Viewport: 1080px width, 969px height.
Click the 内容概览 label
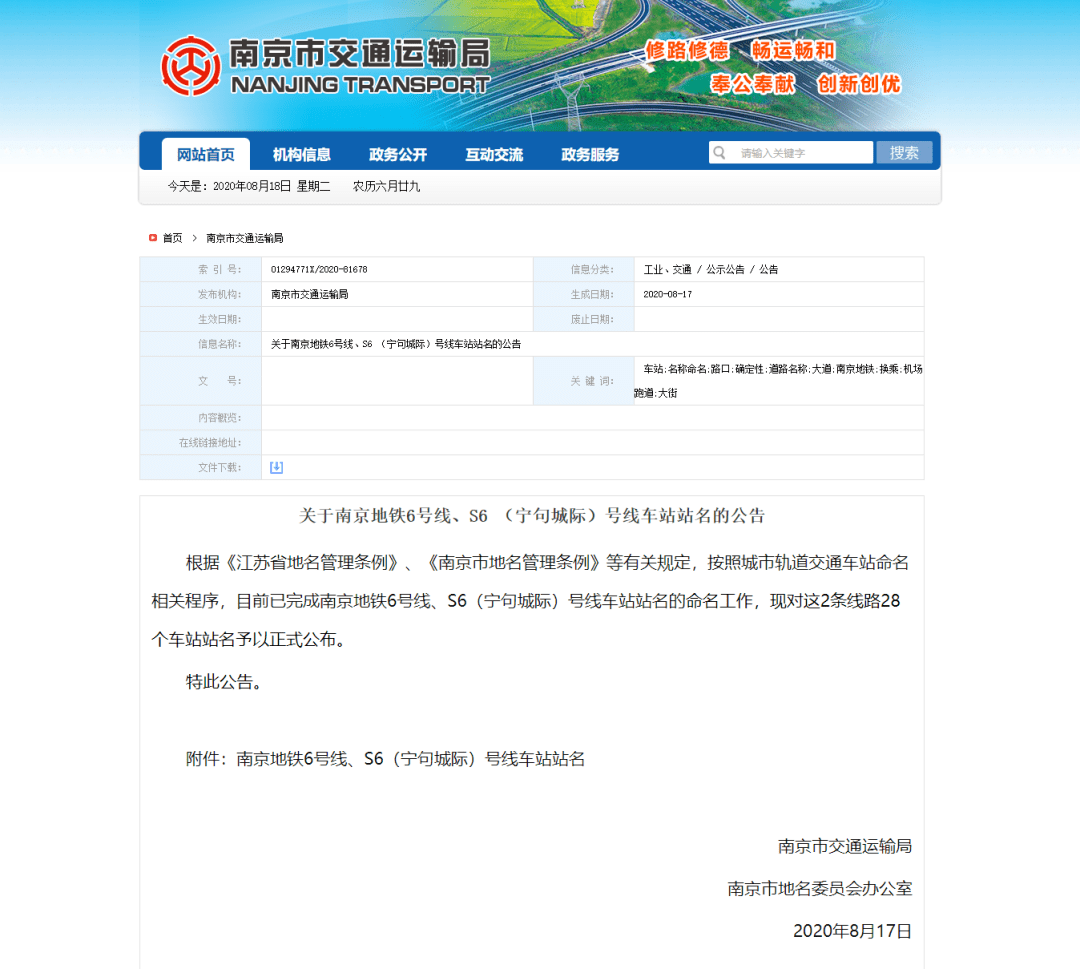click(x=220, y=418)
